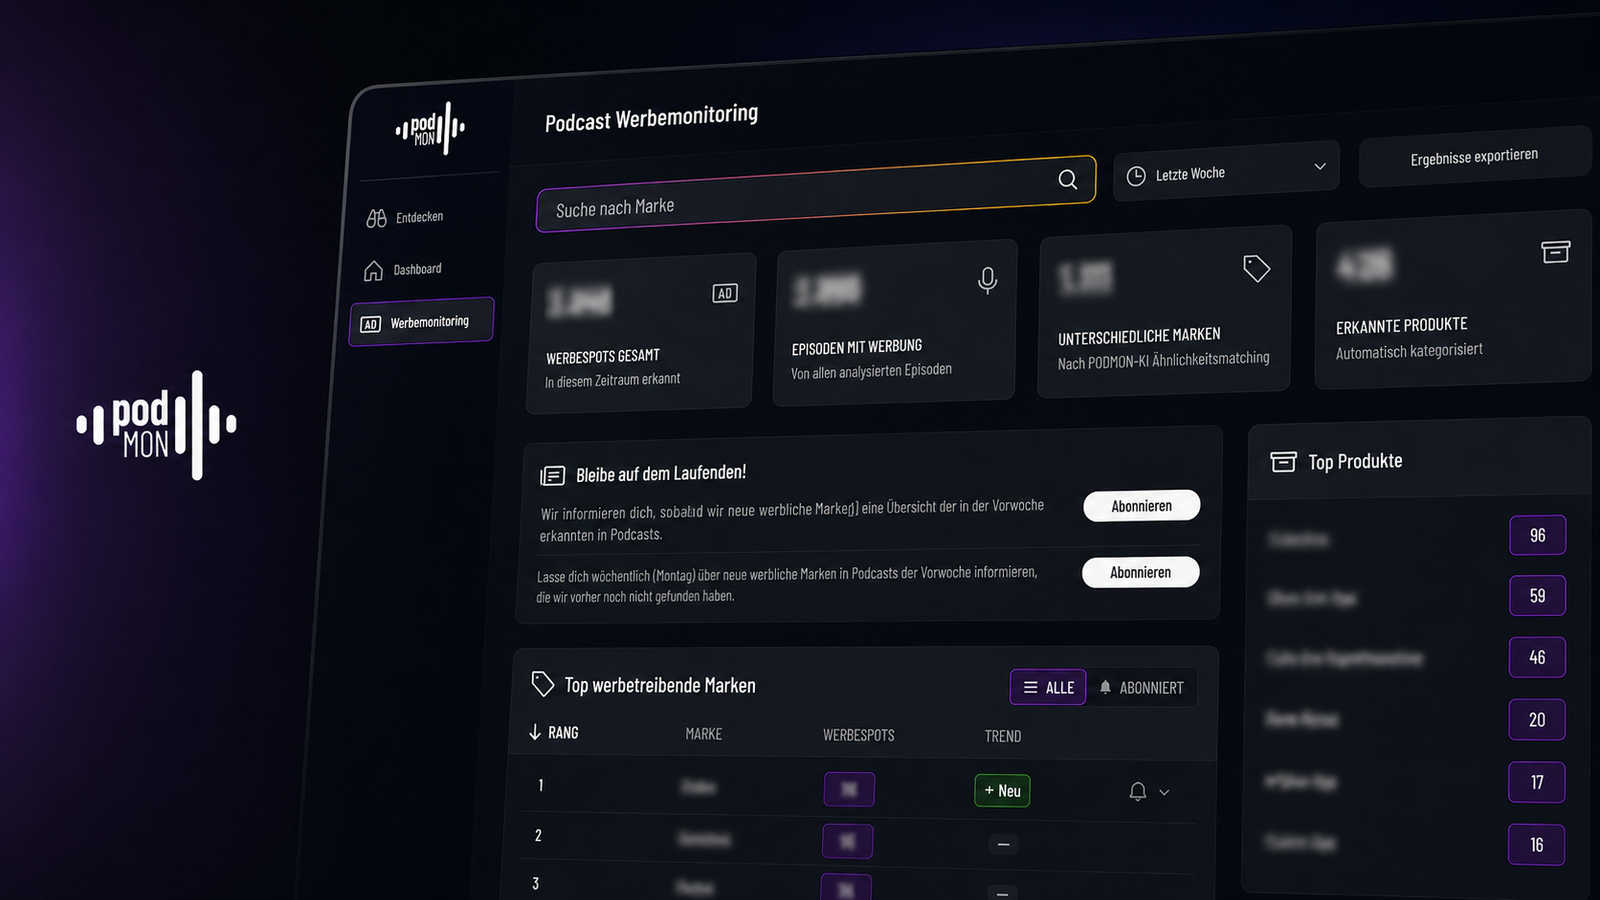Click the 'WERBESPOTS GESAMT' card label
The width and height of the screenshot is (1600, 900).
click(x=603, y=356)
